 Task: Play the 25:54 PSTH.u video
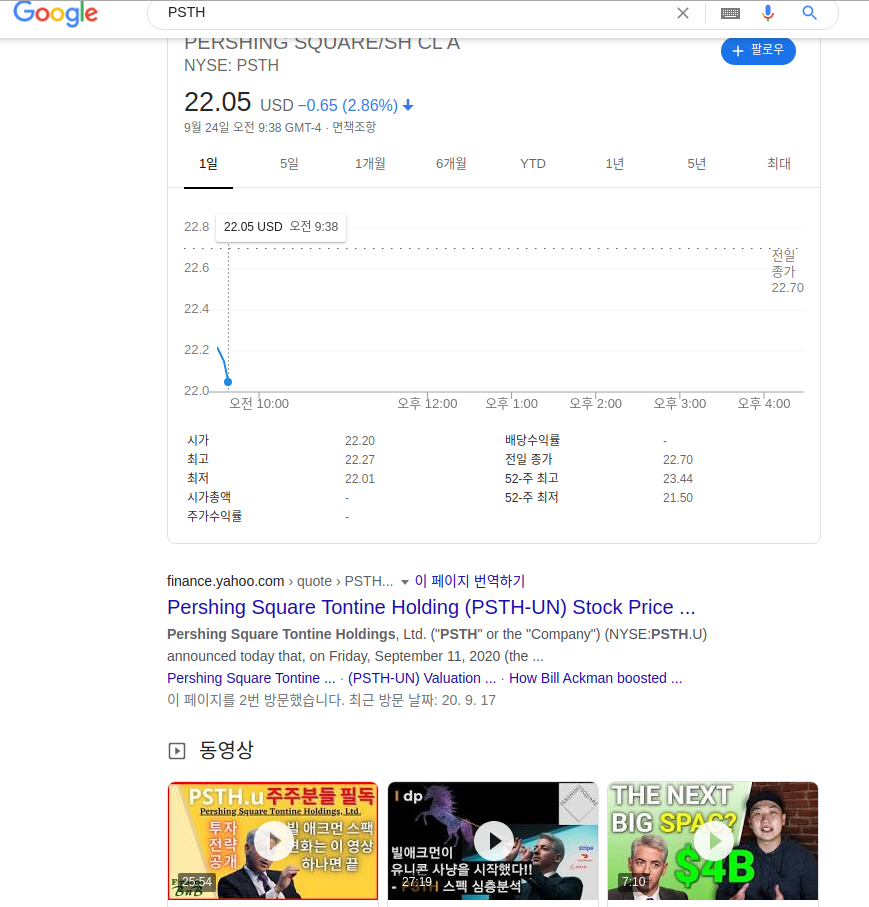click(273, 841)
